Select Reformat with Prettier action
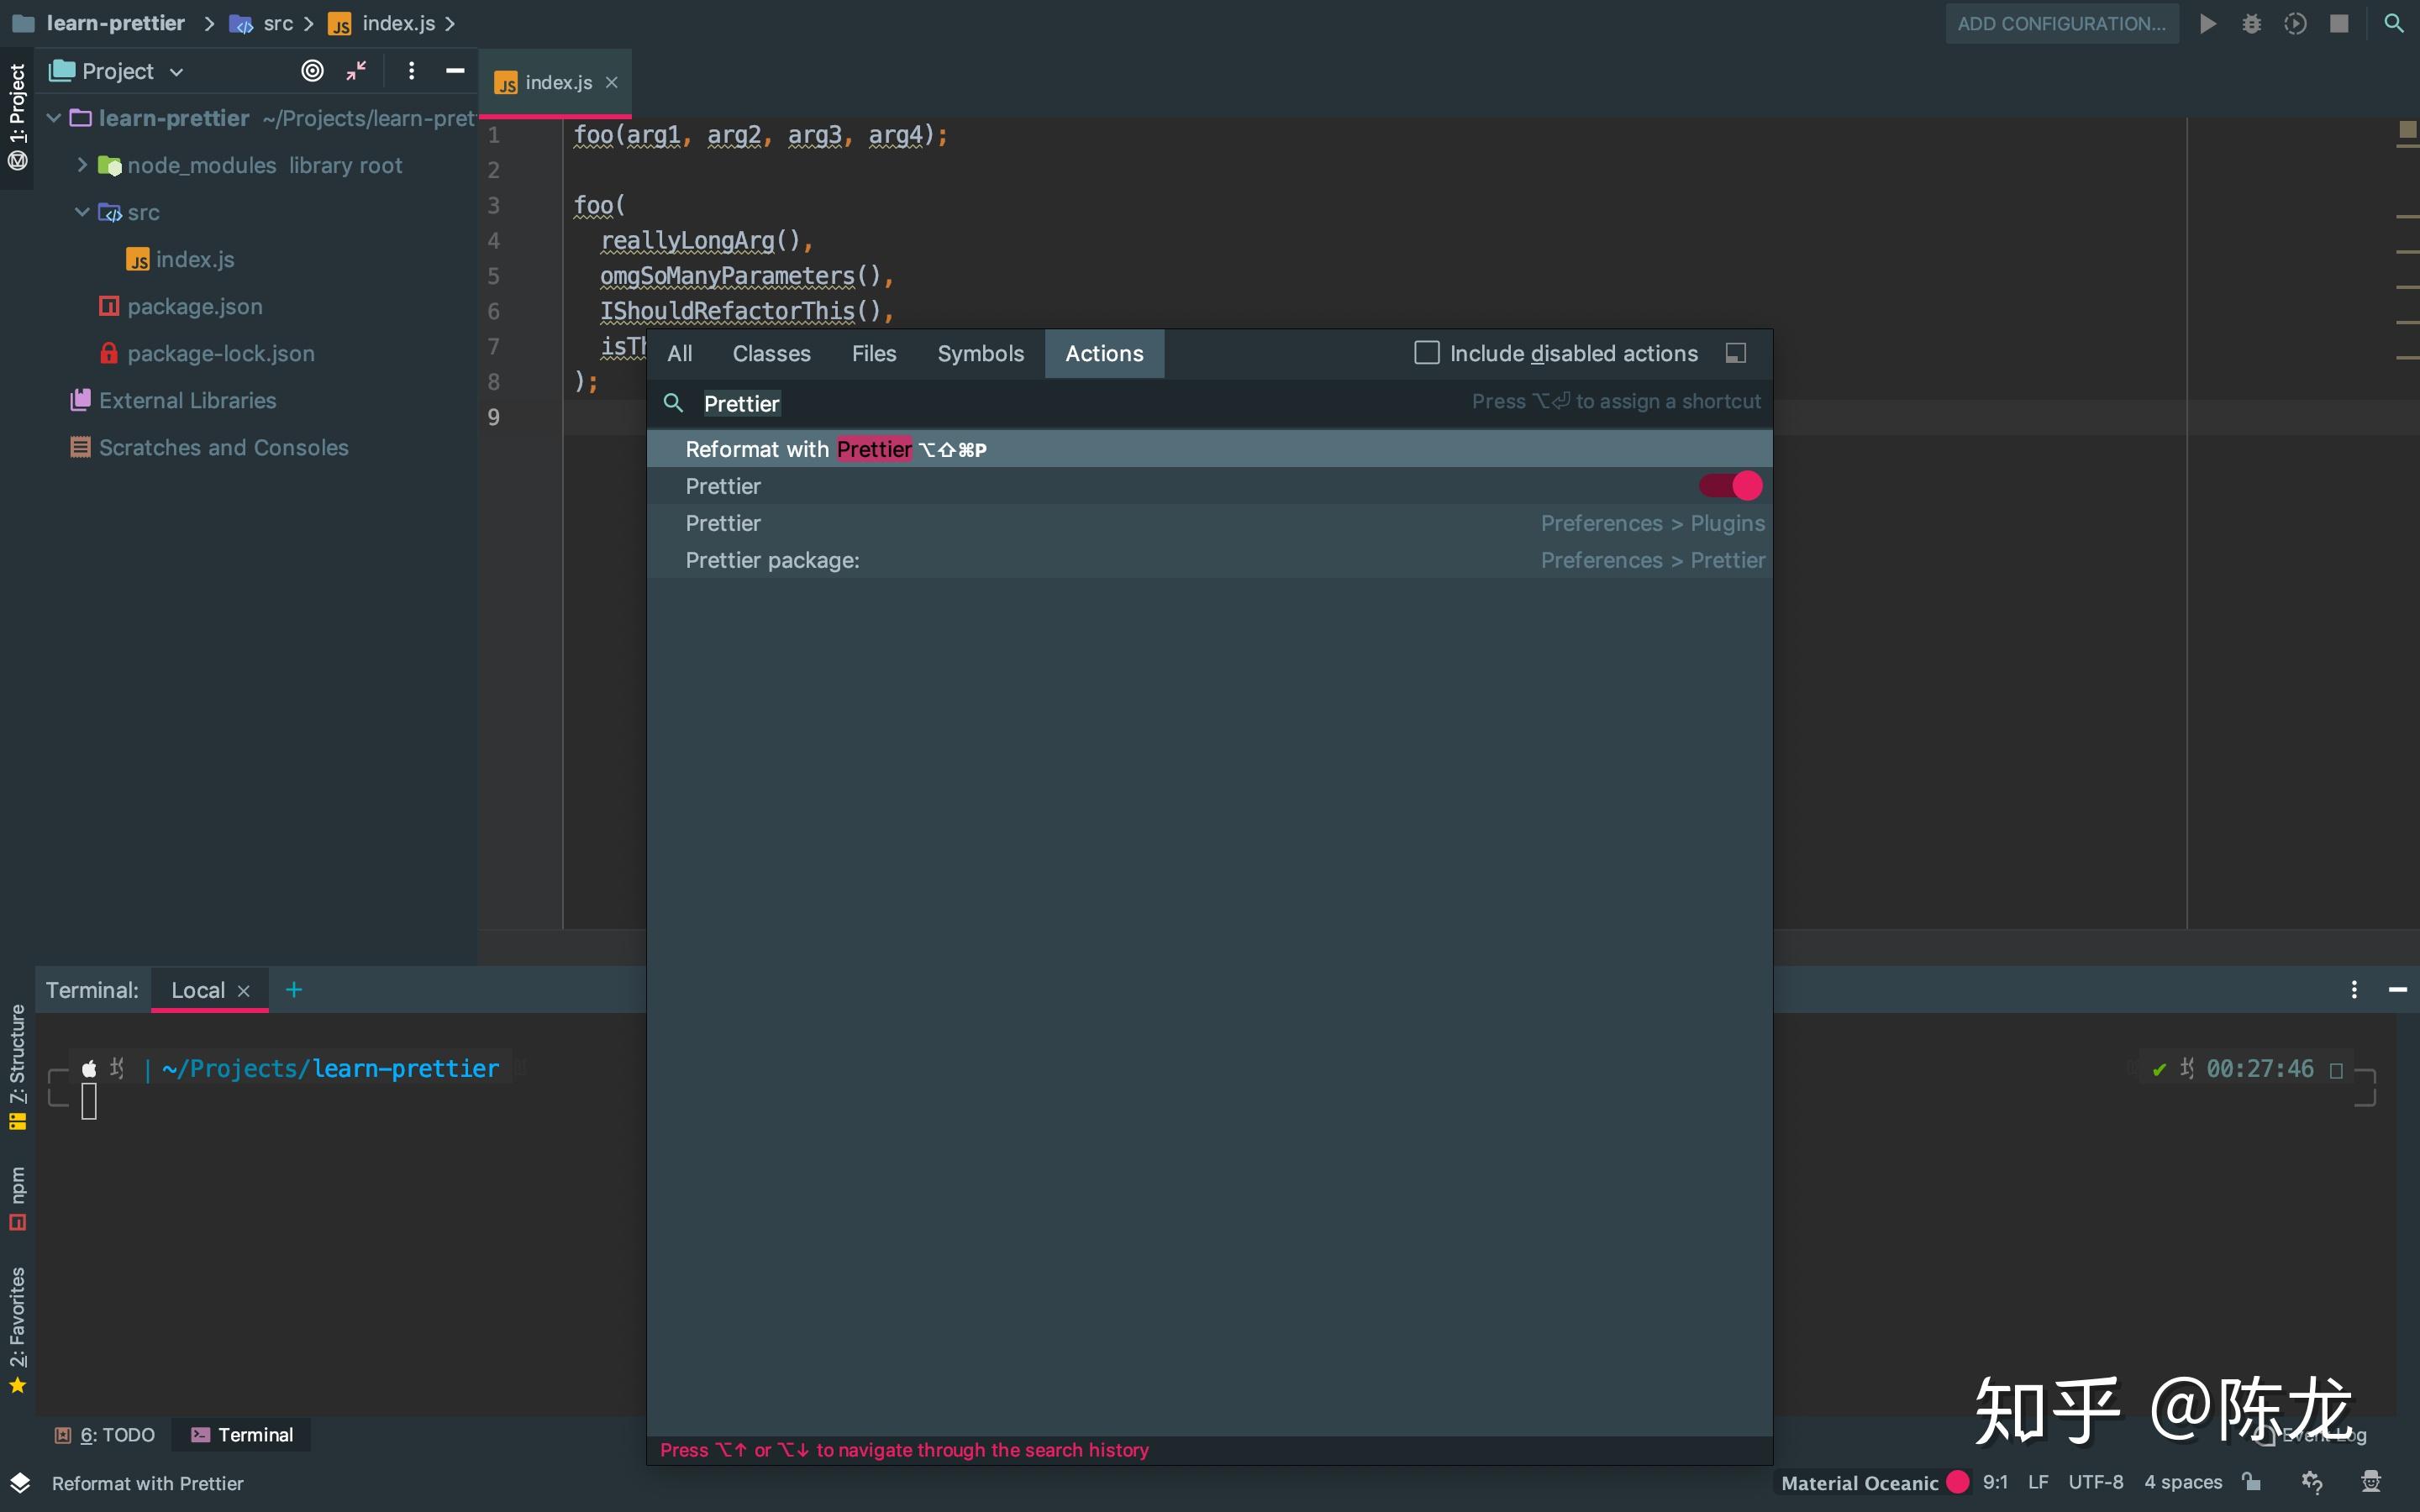2420x1512 pixels. pos(836,449)
